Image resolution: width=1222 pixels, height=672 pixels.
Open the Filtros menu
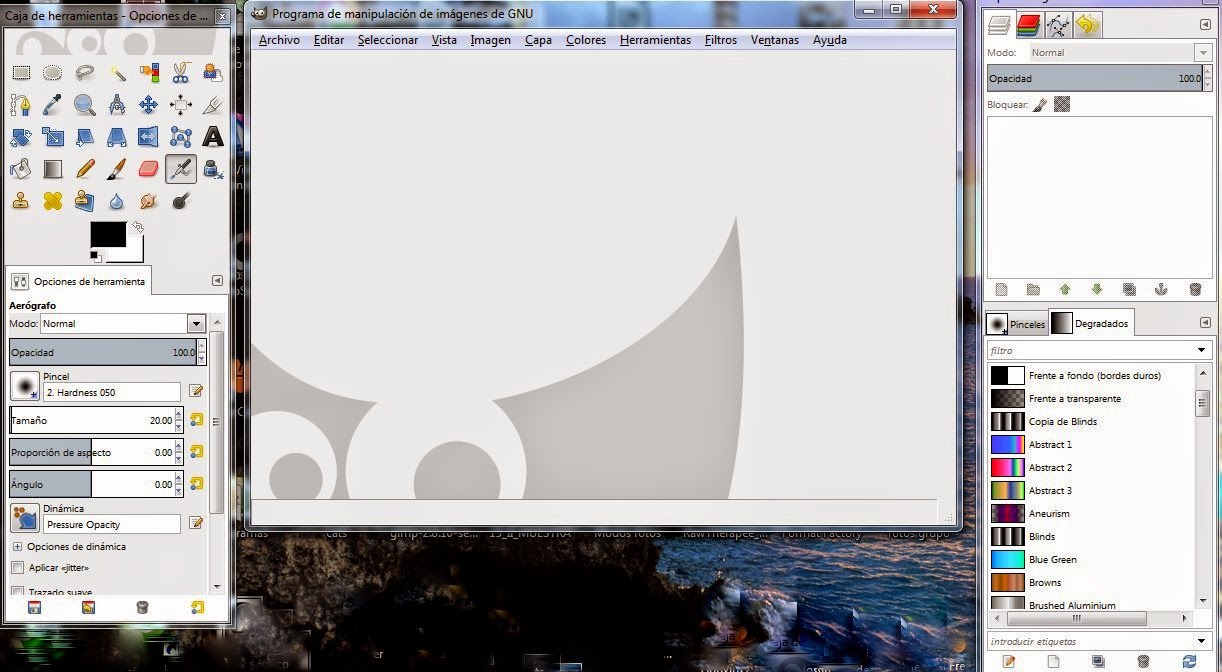tap(720, 40)
